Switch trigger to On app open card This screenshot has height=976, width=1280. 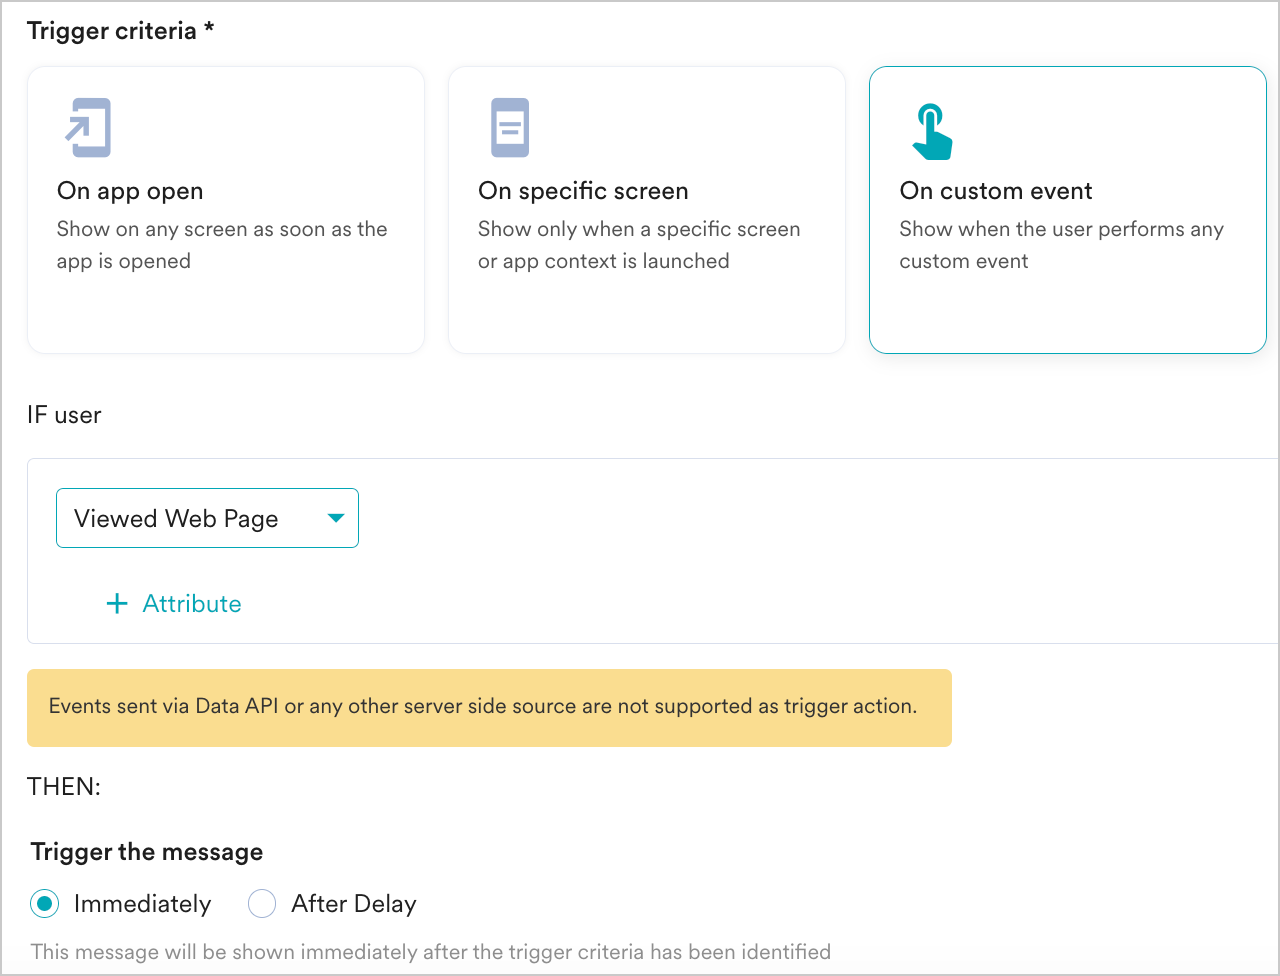click(x=226, y=209)
